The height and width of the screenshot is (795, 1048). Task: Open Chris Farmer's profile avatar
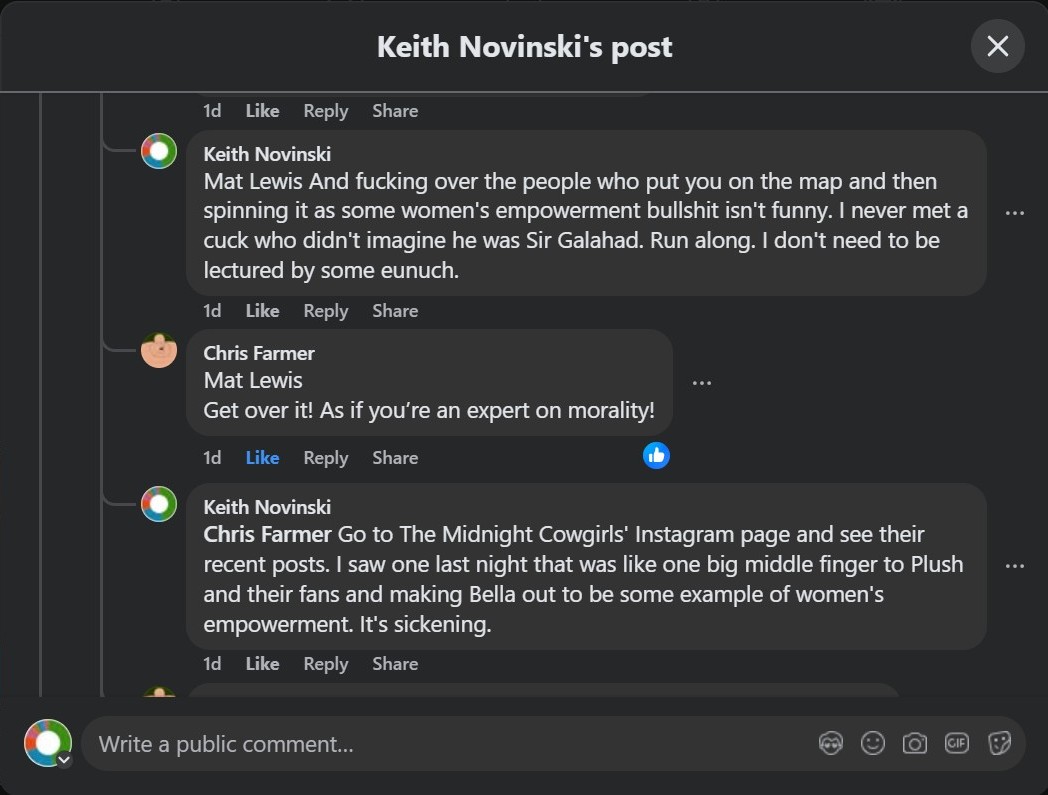click(159, 350)
